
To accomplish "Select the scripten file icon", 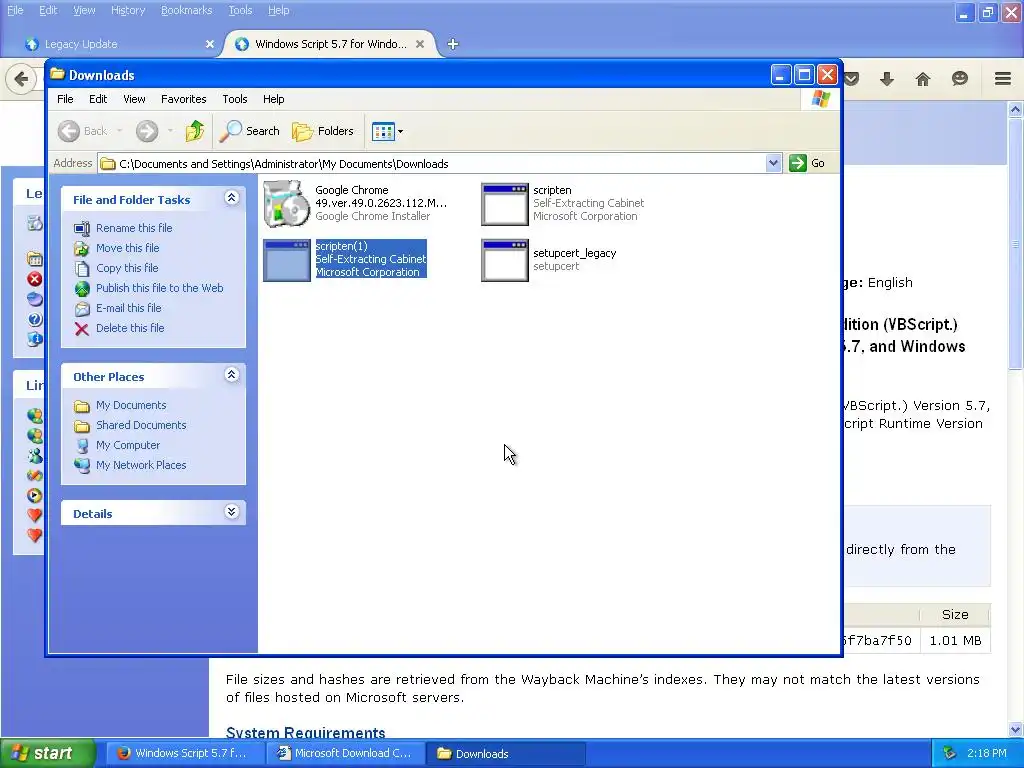I will [x=504, y=204].
